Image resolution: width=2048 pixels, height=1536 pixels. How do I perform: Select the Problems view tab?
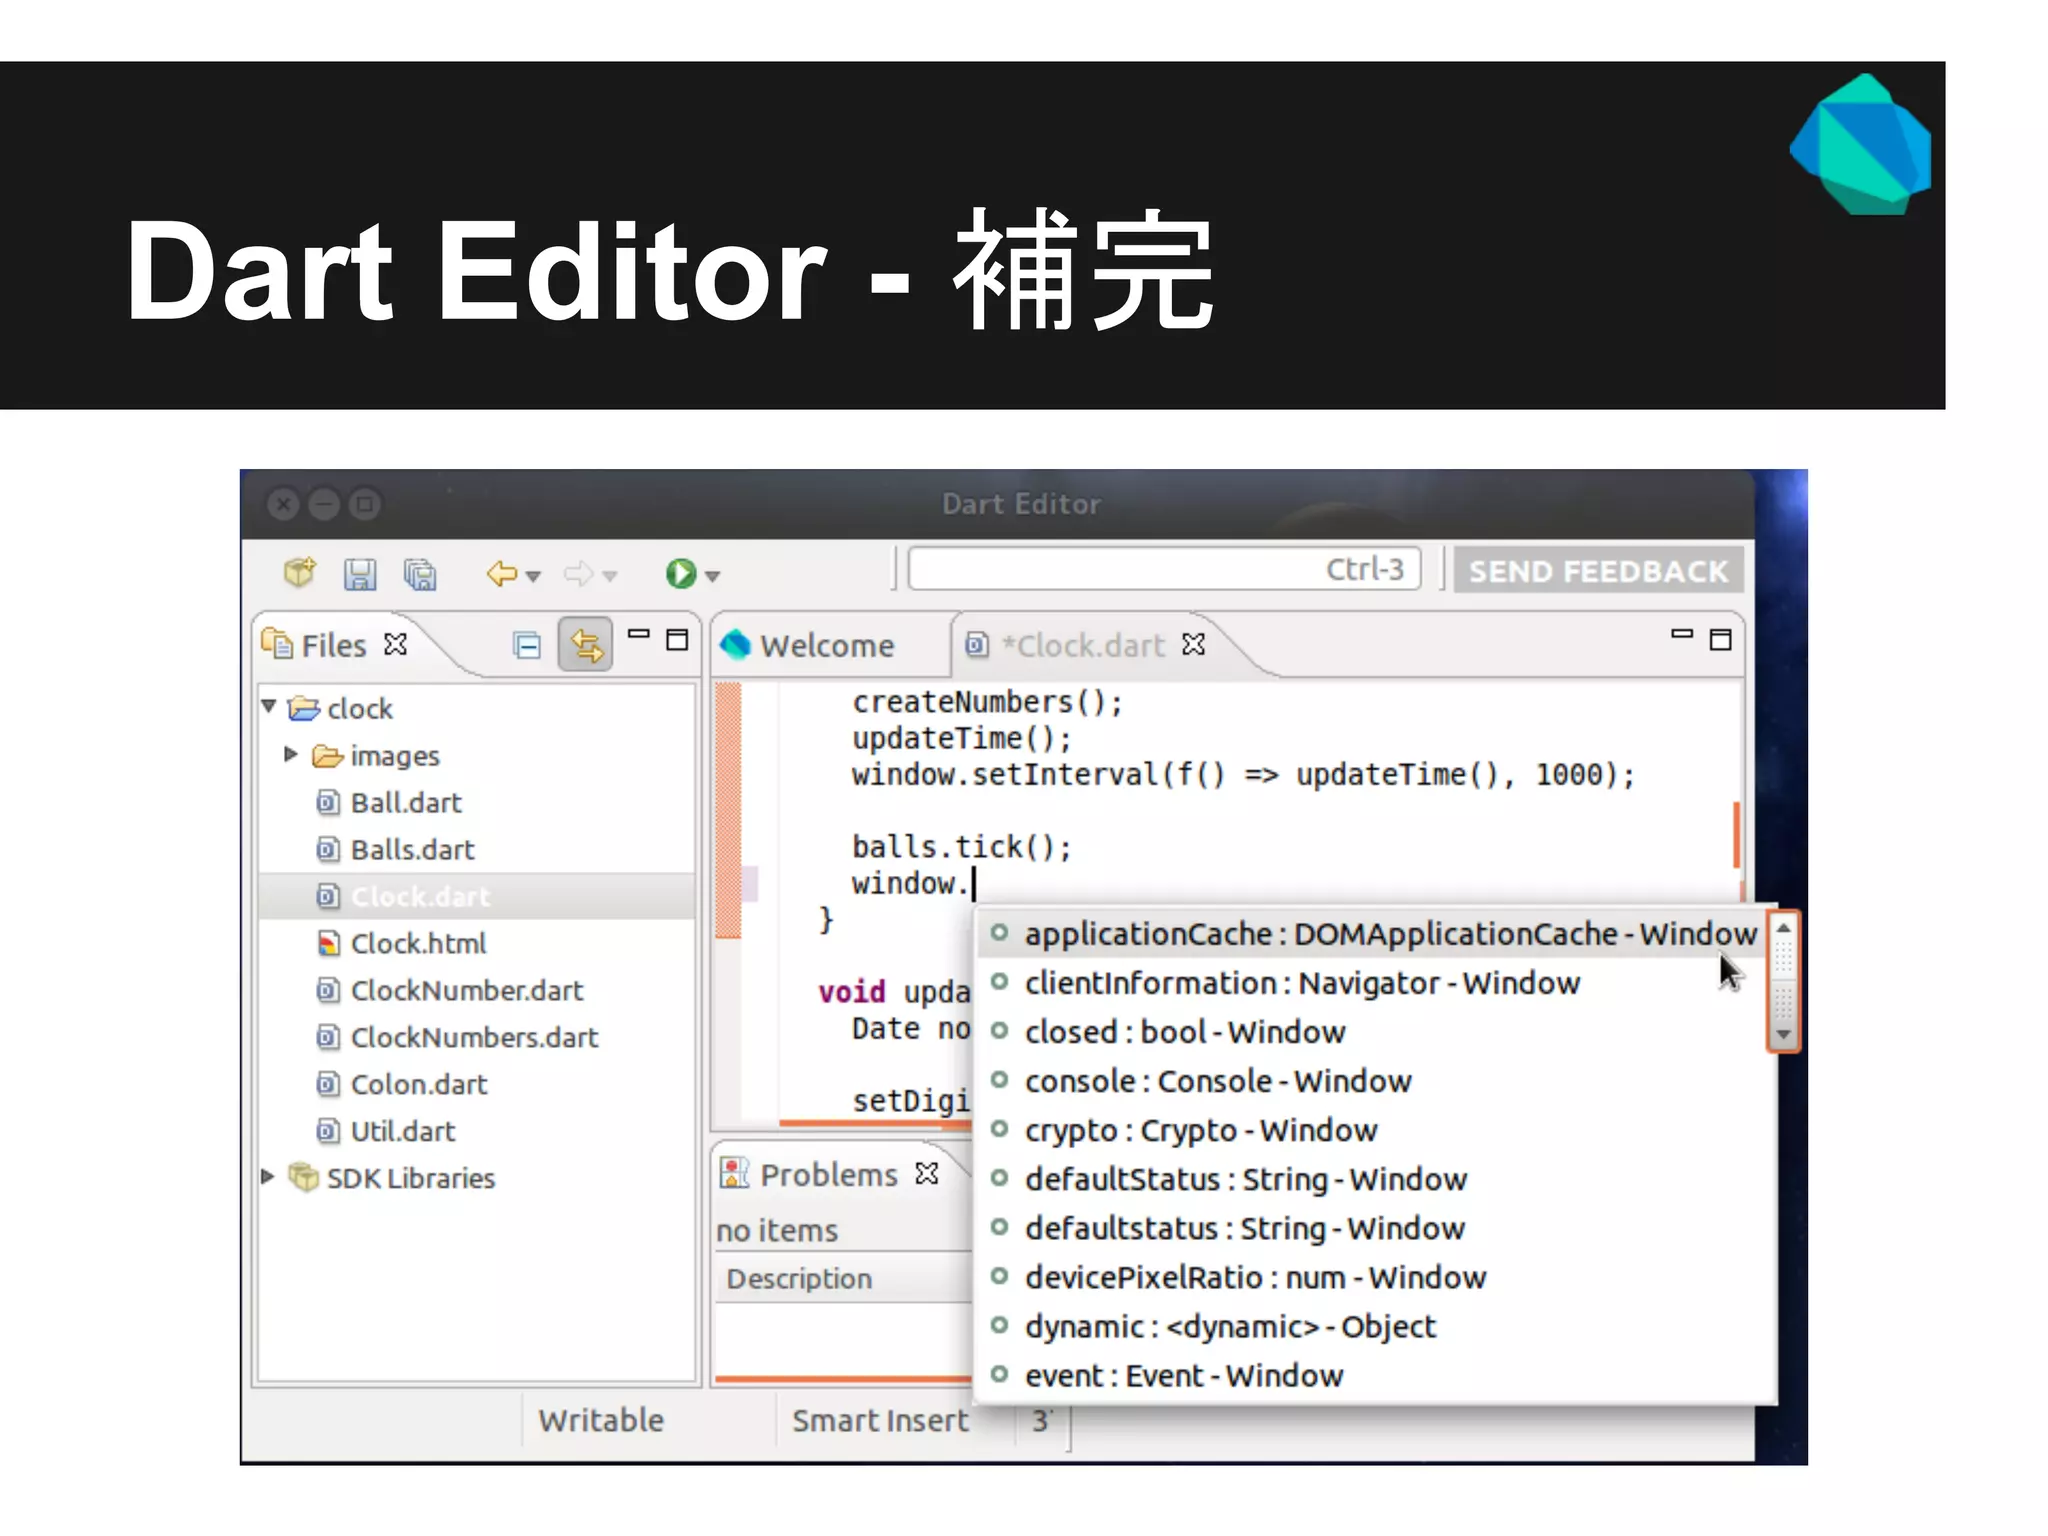coord(828,1175)
